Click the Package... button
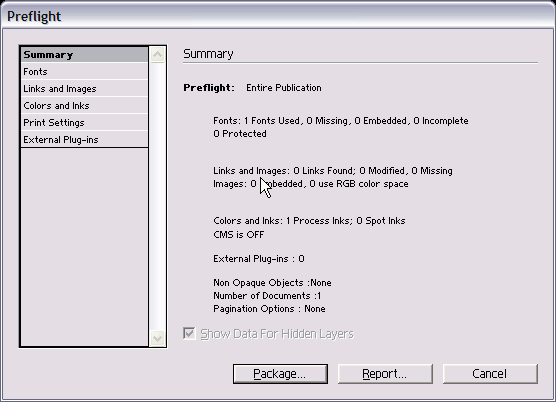This screenshot has width=556, height=402. pyautogui.click(x=280, y=374)
